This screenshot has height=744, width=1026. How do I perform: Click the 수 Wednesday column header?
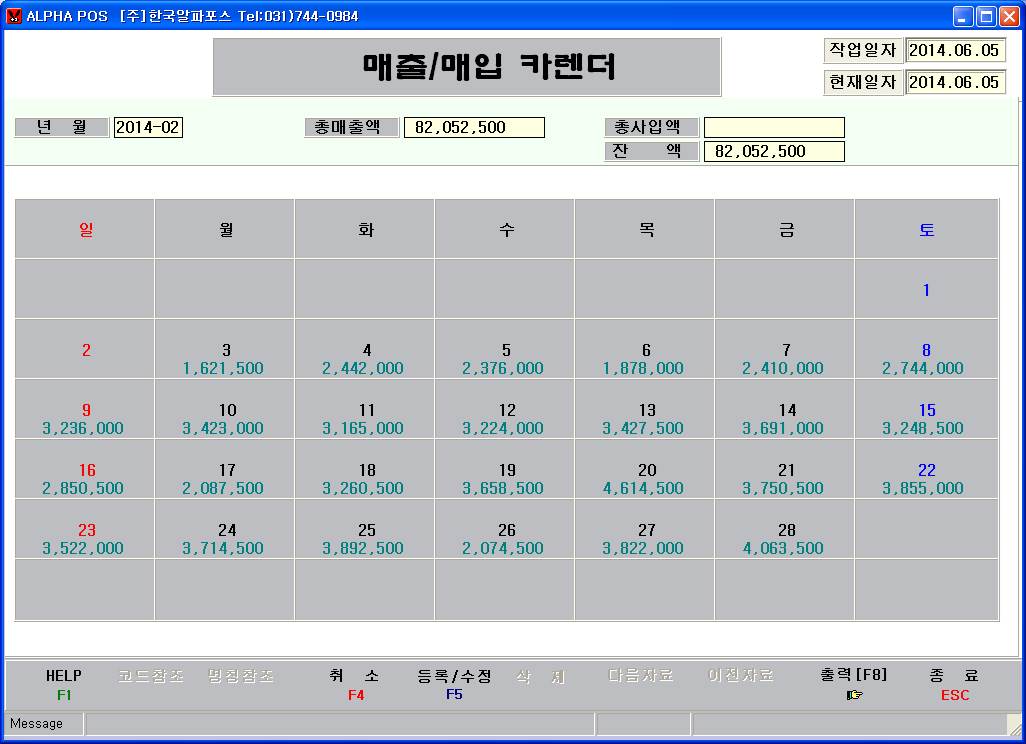(x=504, y=229)
